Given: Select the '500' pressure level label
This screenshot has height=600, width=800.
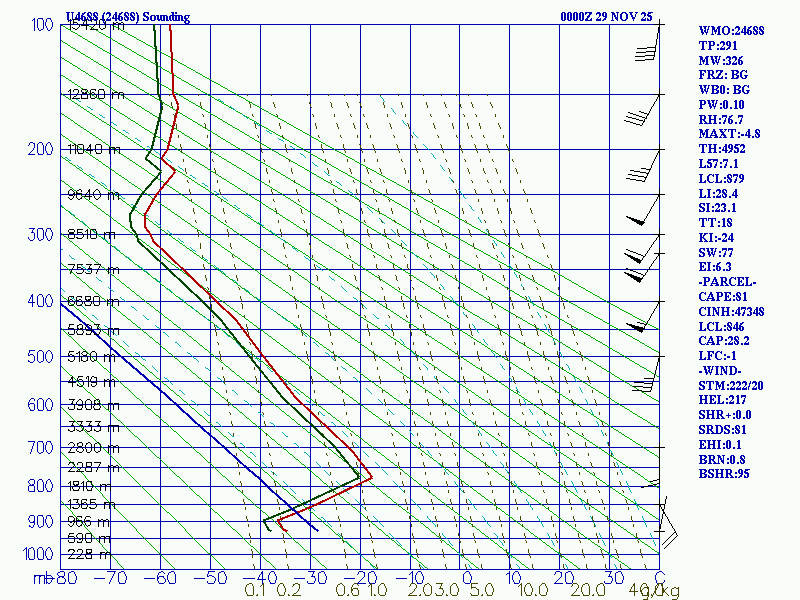Looking at the screenshot, I should pos(40,356).
